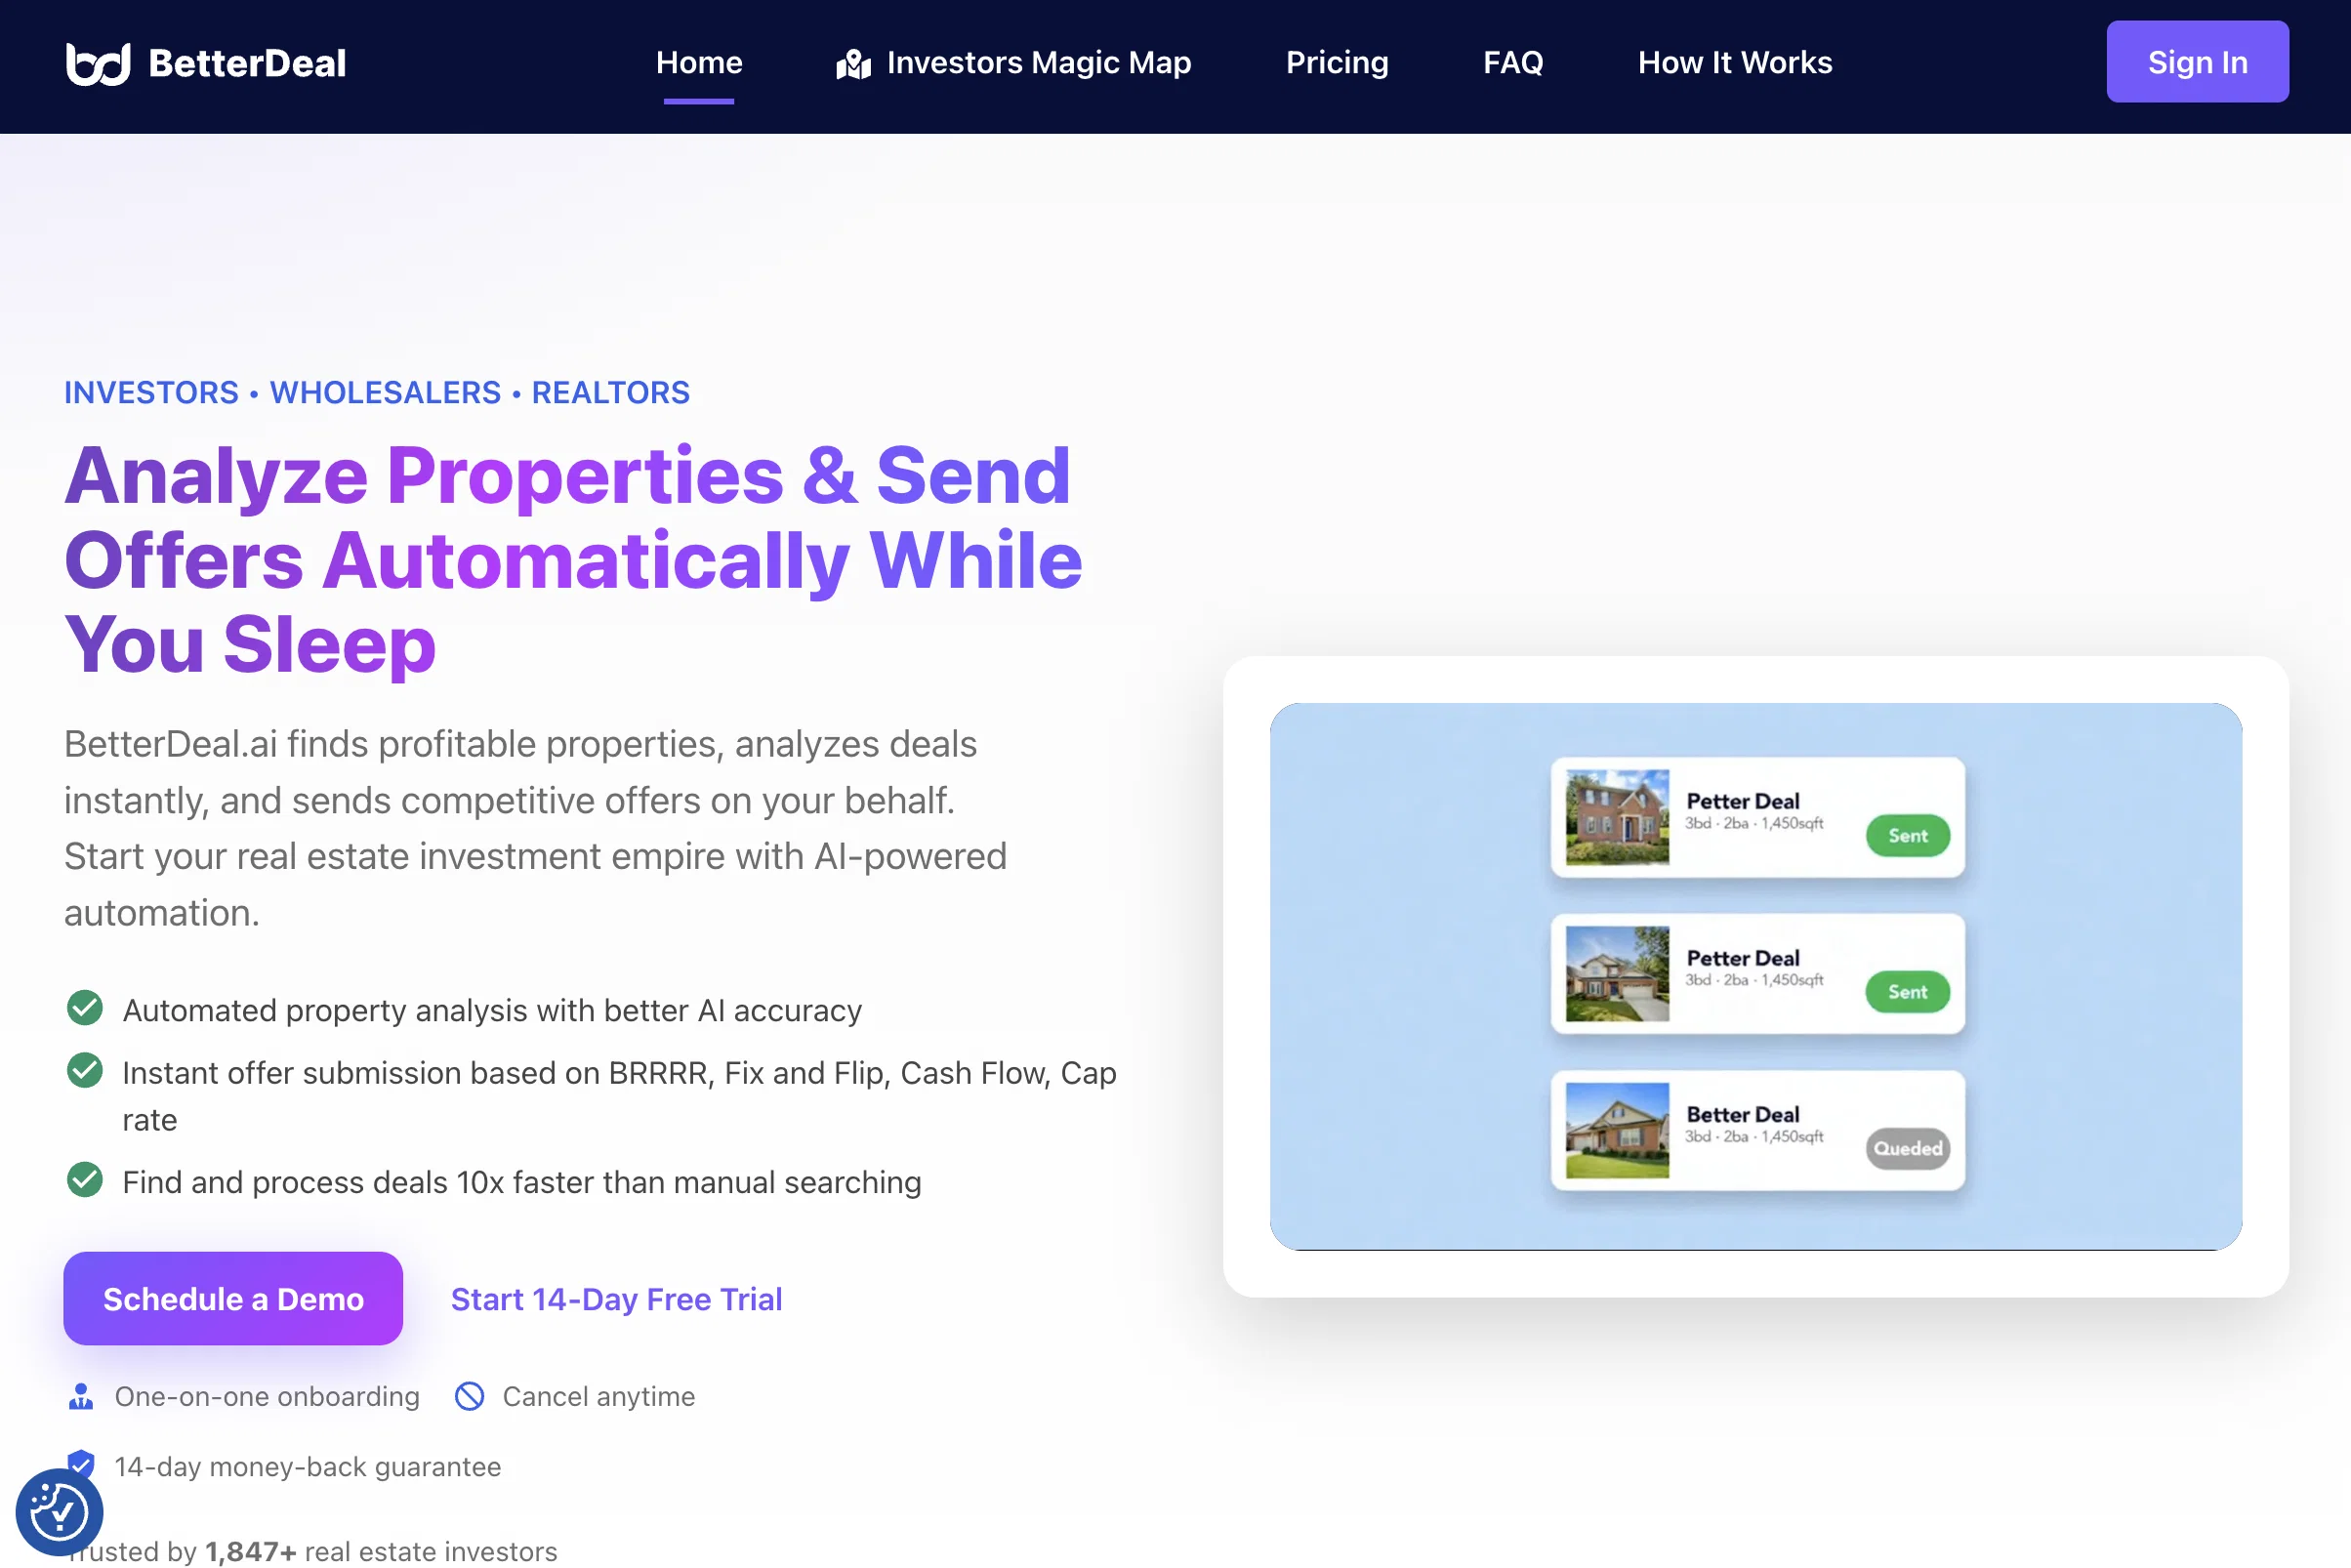Click the INVESTORS • WHOLESALERS • REALTORS tagline
Image resolution: width=2351 pixels, height=1568 pixels.
(x=377, y=392)
